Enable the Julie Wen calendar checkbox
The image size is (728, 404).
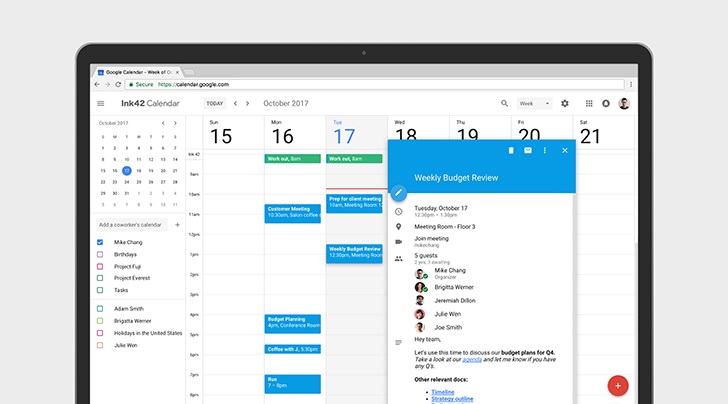click(100, 345)
